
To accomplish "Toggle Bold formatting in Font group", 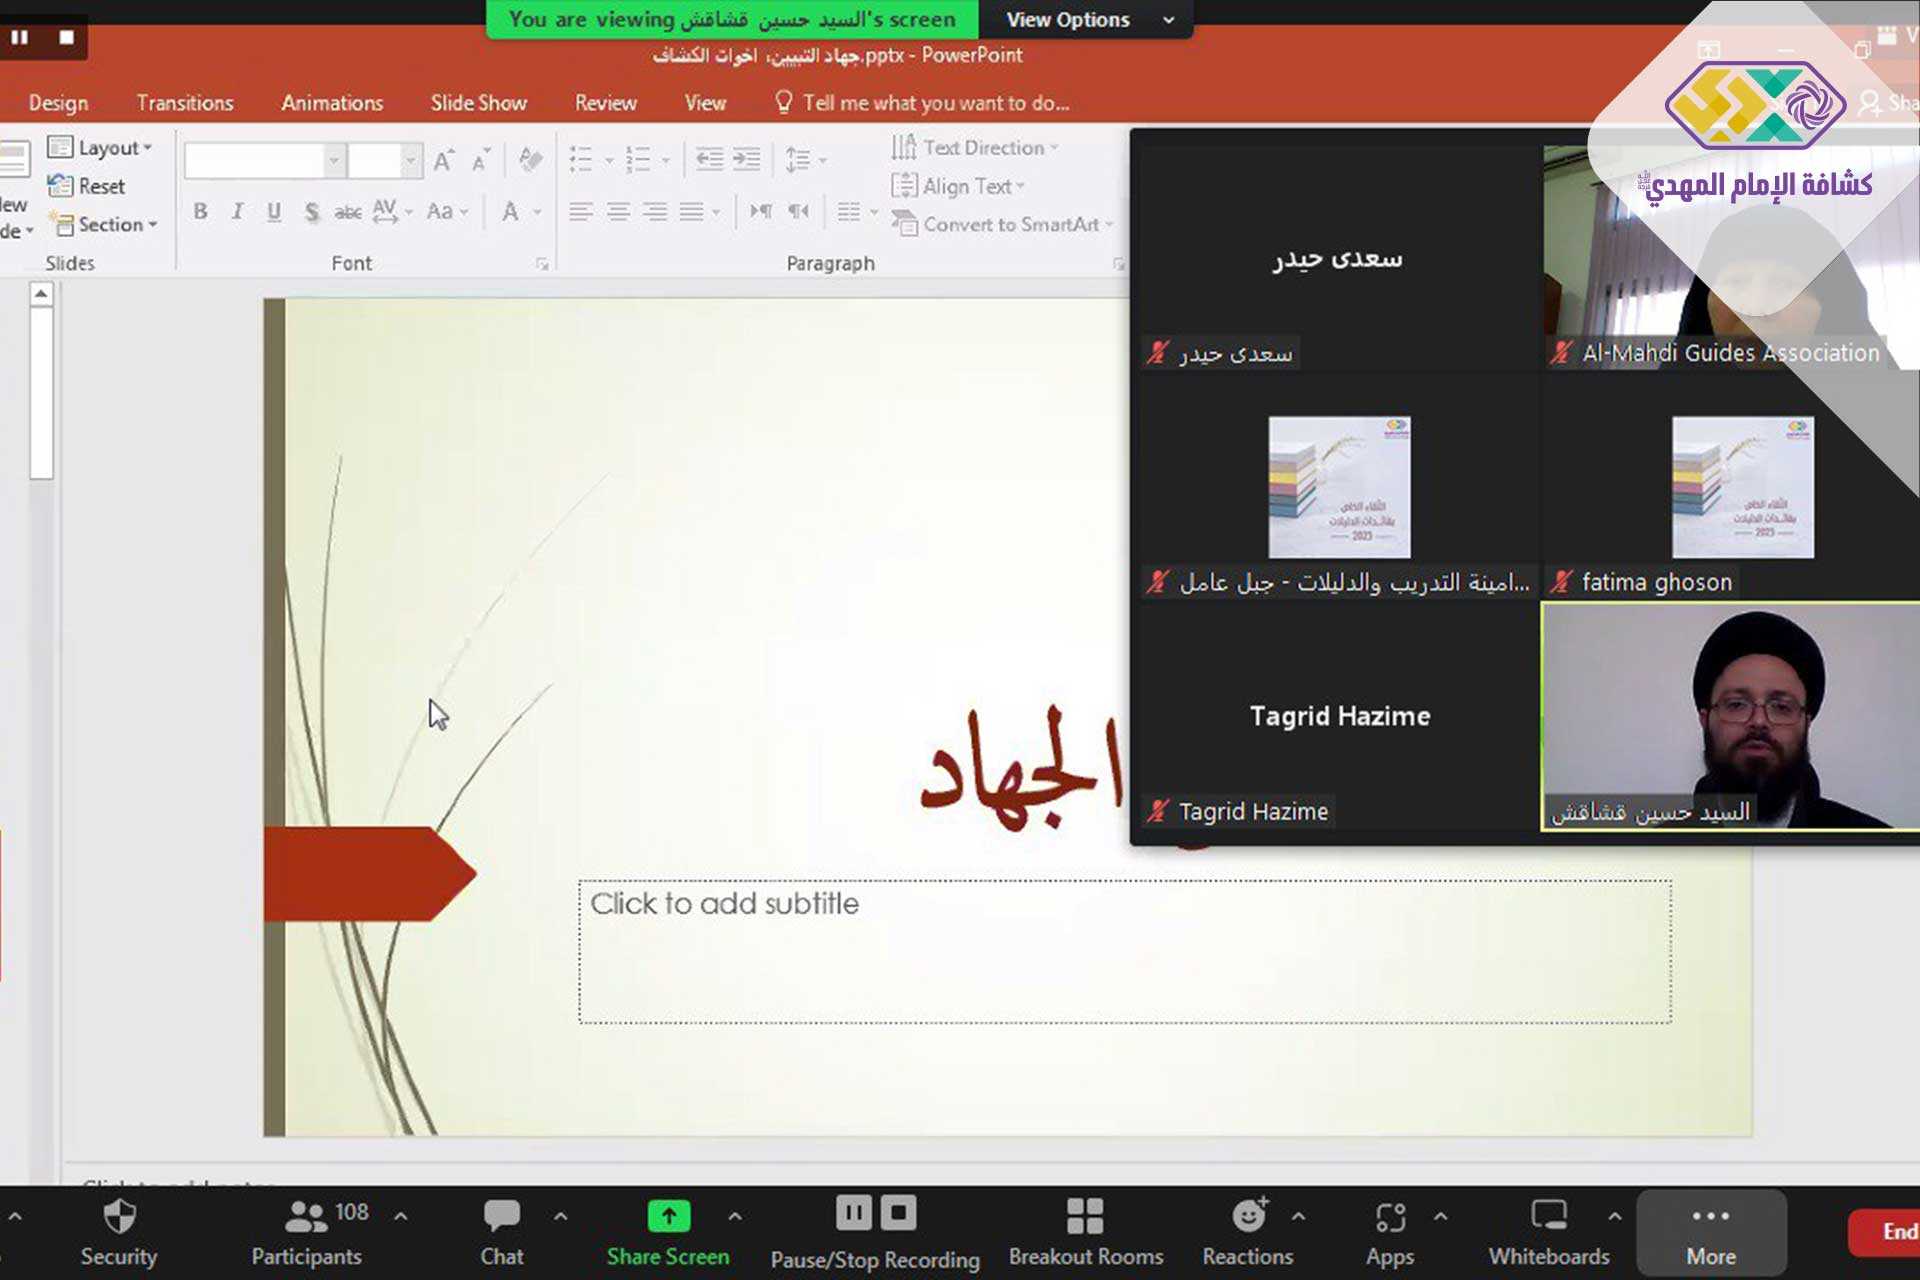I will [201, 211].
